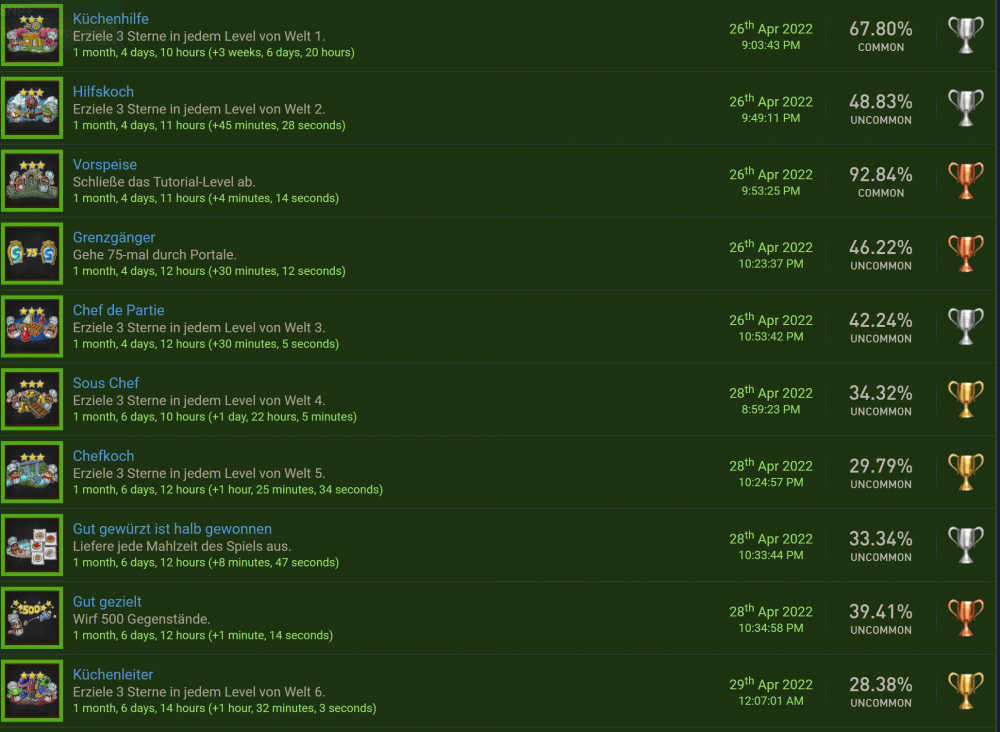The height and width of the screenshot is (732, 1000).
Task: Click the Gut gewürzt ist halb gewonnen image
Action: [x=32, y=546]
